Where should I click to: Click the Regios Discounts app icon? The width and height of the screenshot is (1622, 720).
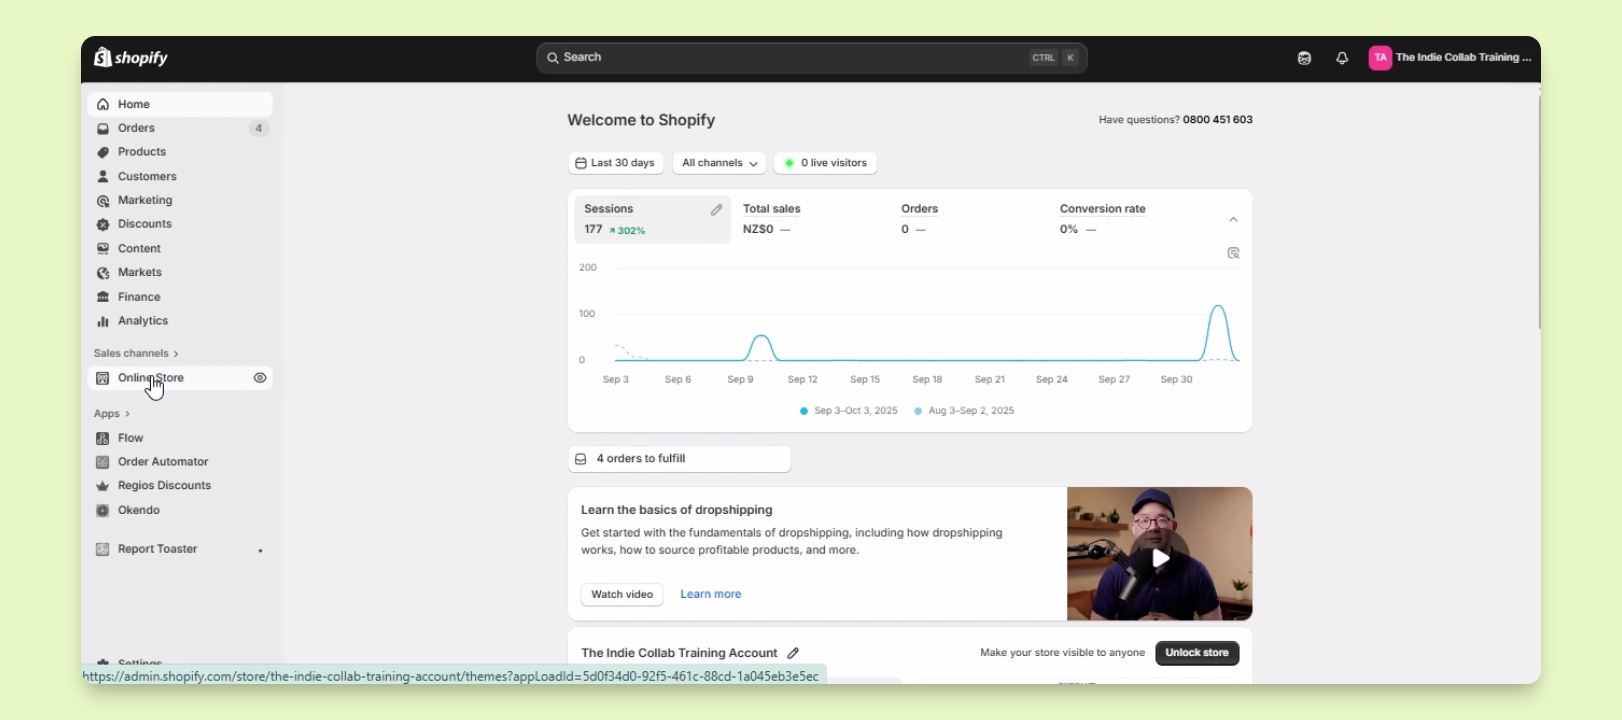click(103, 486)
